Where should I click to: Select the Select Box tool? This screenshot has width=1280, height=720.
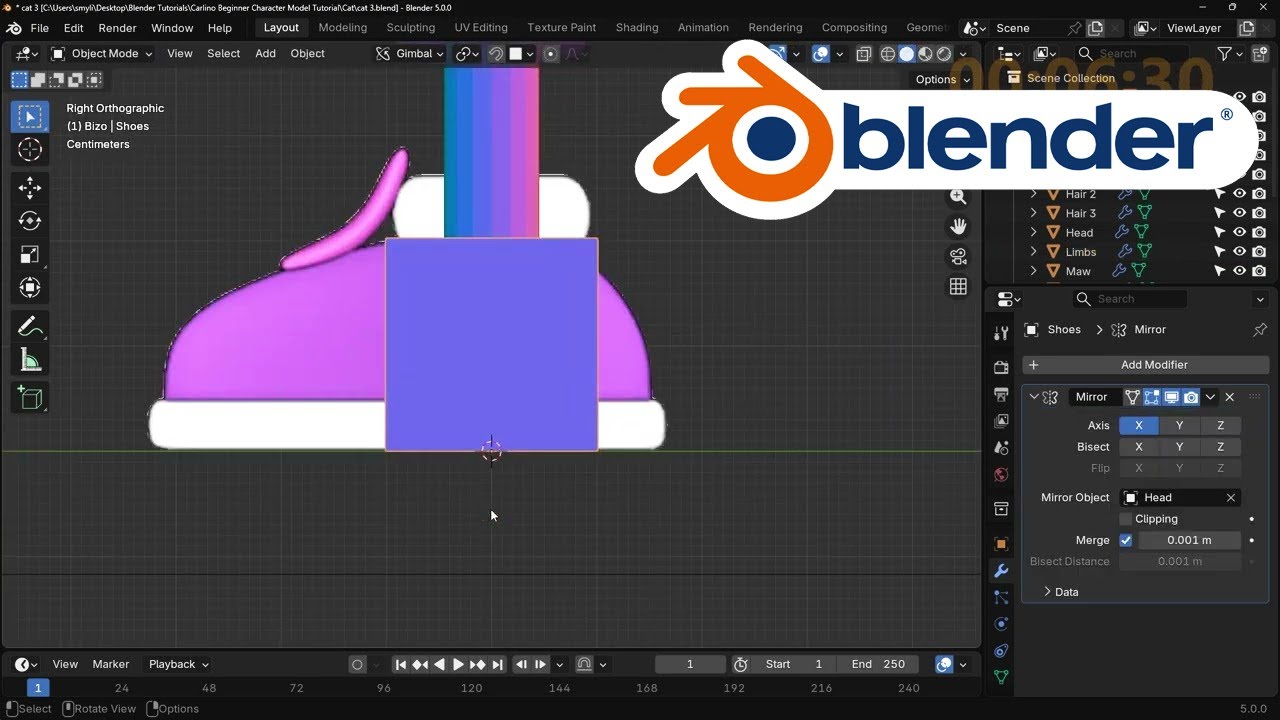[x=30, y=117]
